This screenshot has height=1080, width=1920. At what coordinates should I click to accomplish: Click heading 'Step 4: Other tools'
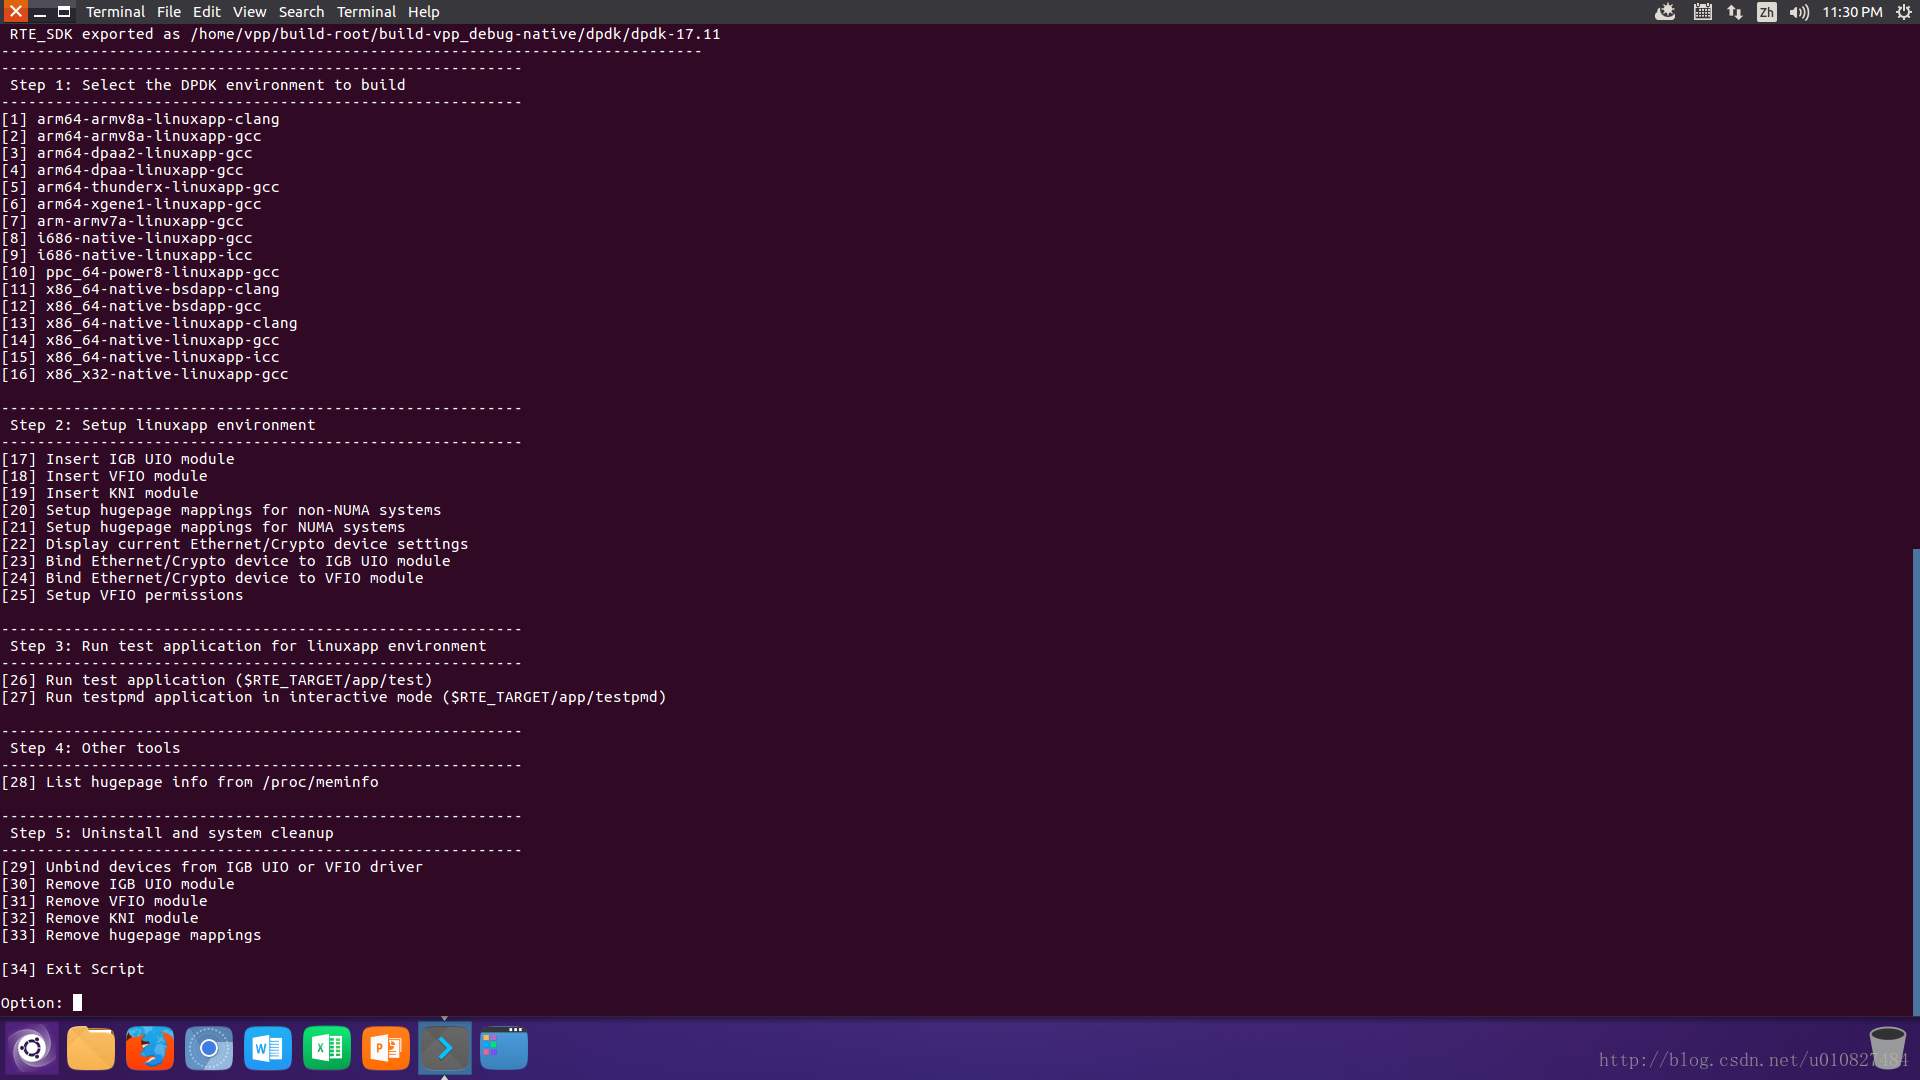click(95, 748)
